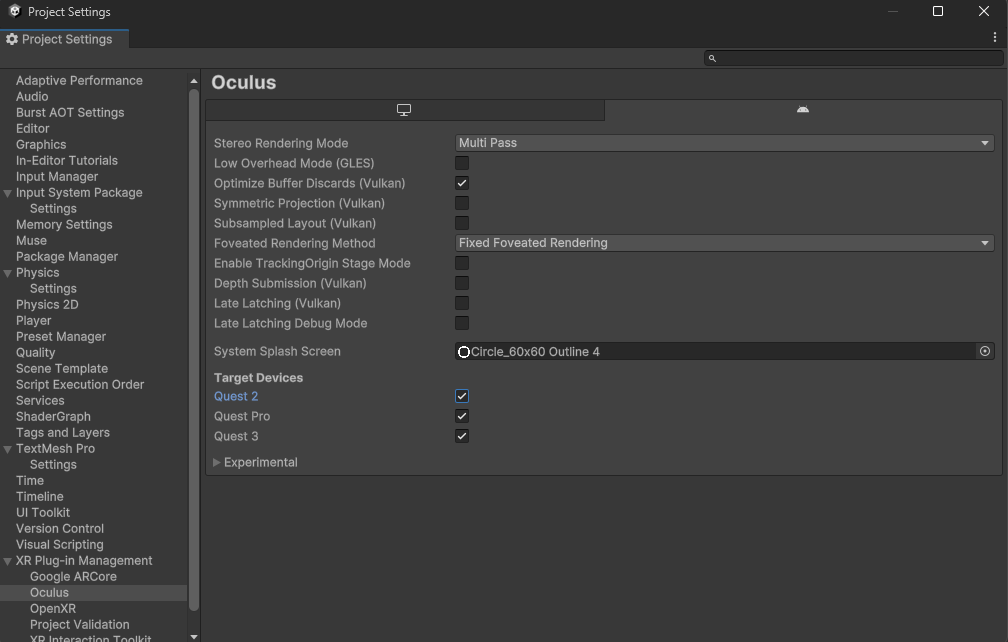Image resolution: width=1008 pixels, height=642 pixels.
Task: Click the magnifier icon in search
Action: pyautogui.click(x=712, y=58)
